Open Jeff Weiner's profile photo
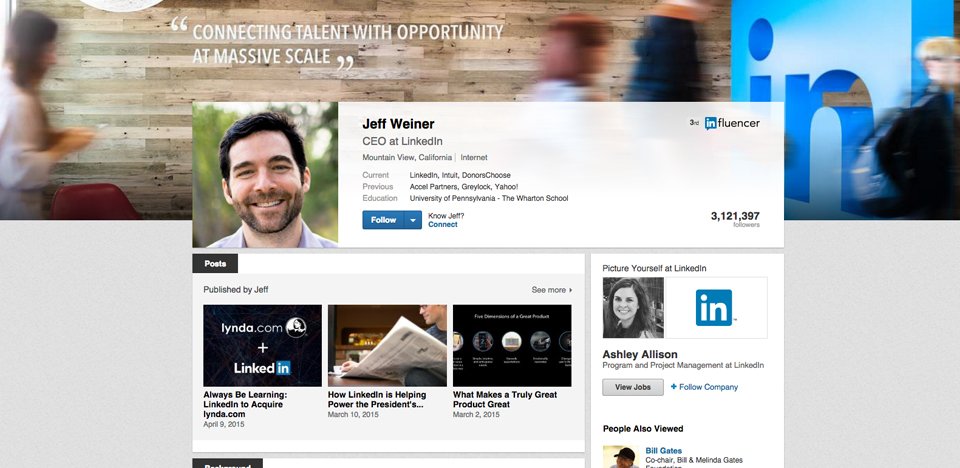Screen dimensions: 960x468 (x=265, y=175)
